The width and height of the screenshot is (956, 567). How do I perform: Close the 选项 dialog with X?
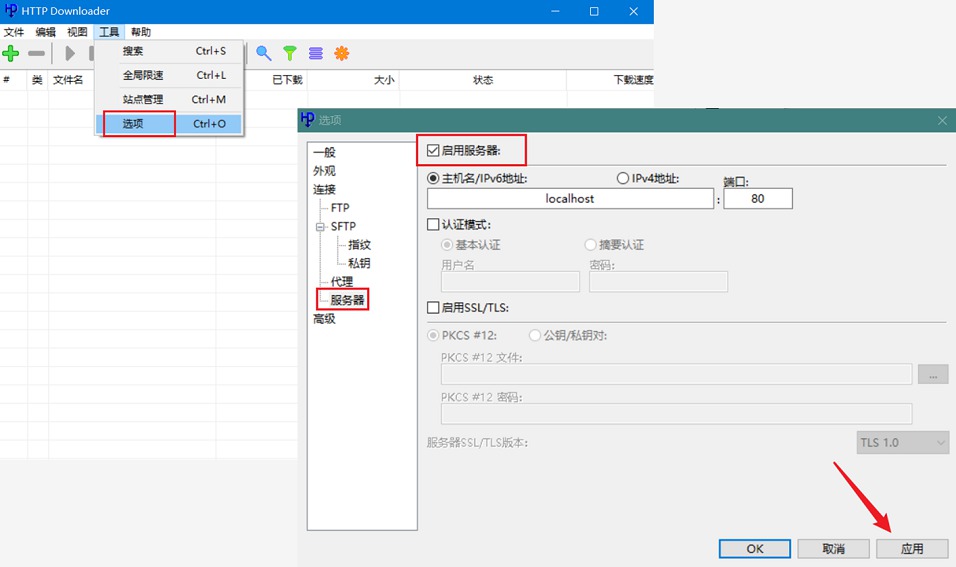(x=942, y=121)
